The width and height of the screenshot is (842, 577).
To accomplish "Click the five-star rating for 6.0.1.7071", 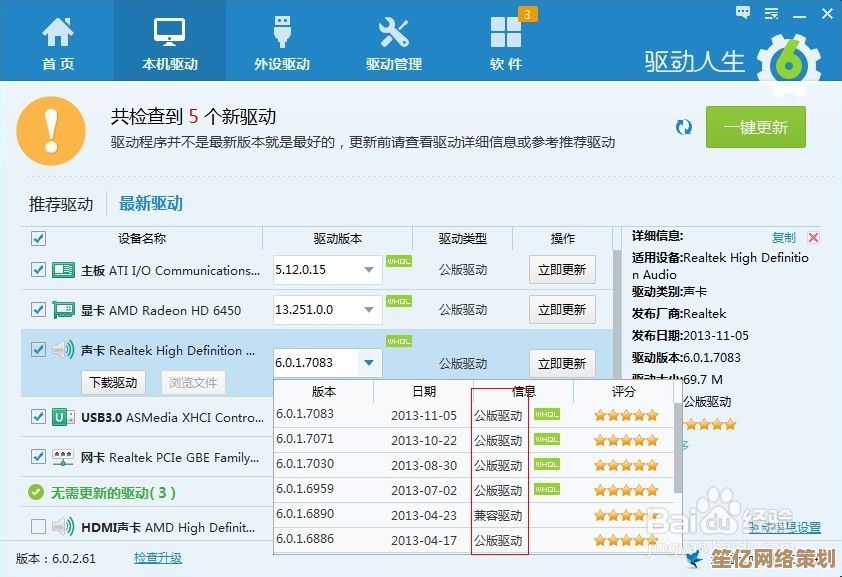I will click(x=626, y=440).
